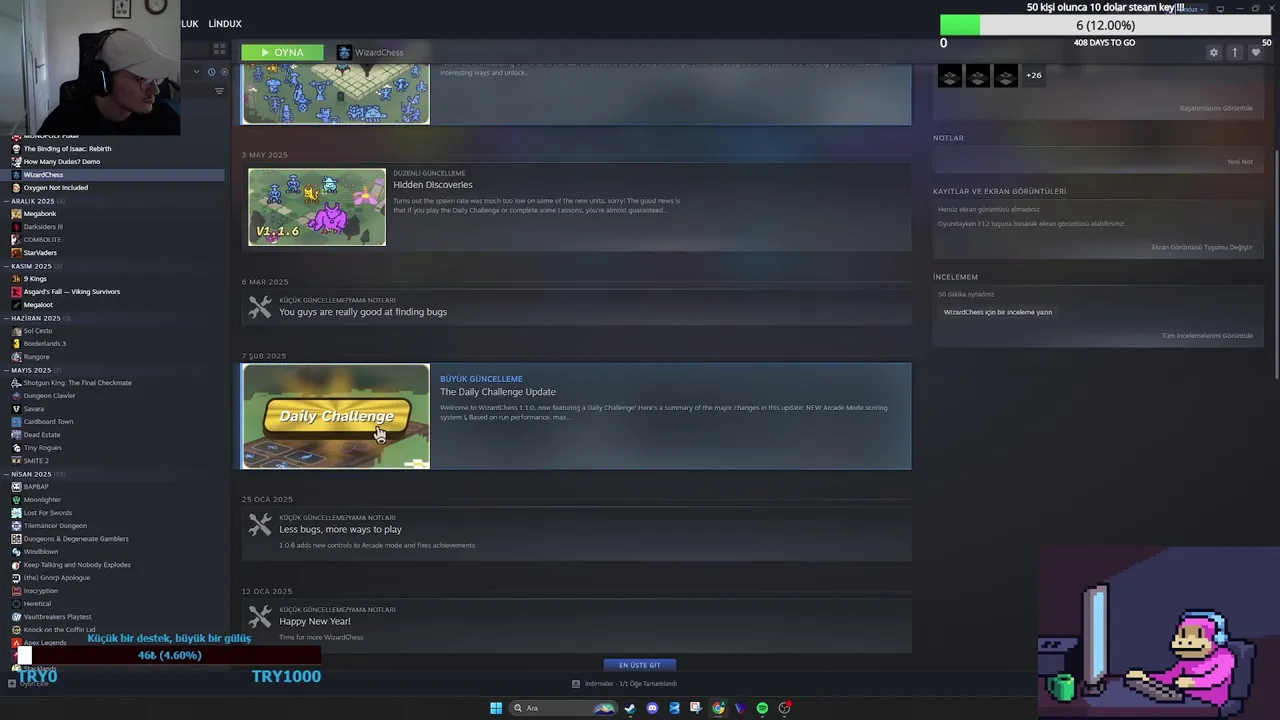The image size is (1280, 720).
Task: Click the library filter icon
Action: click(x=219, y=91)
